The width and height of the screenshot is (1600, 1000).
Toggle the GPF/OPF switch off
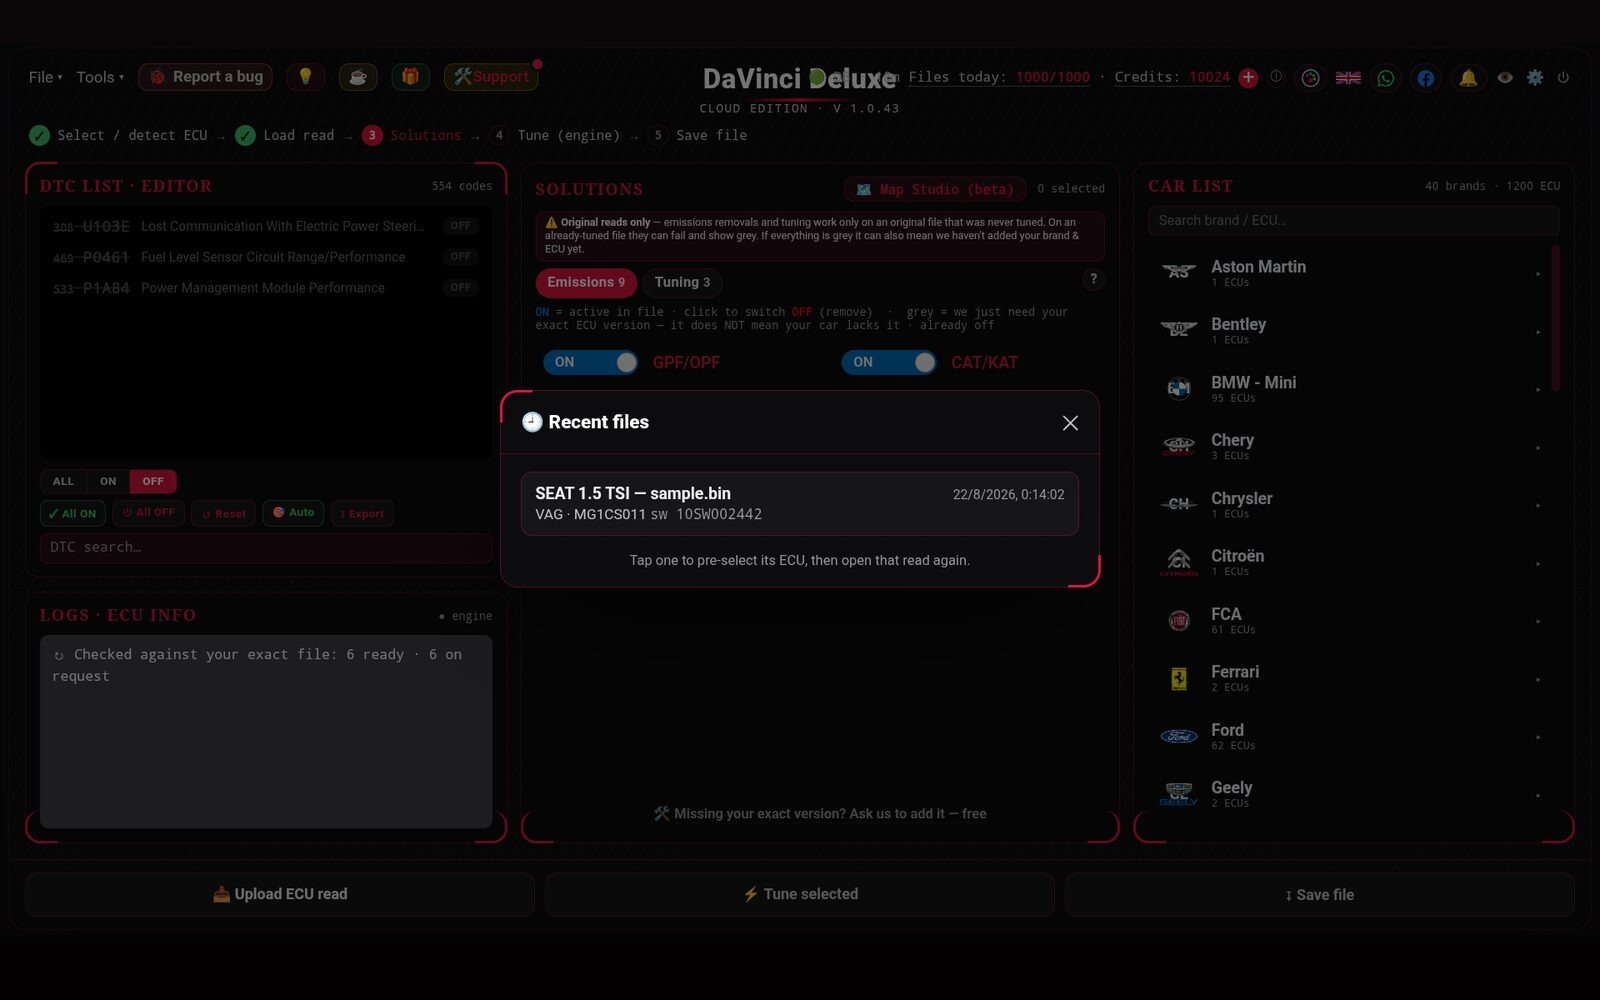tap(591, 362)
